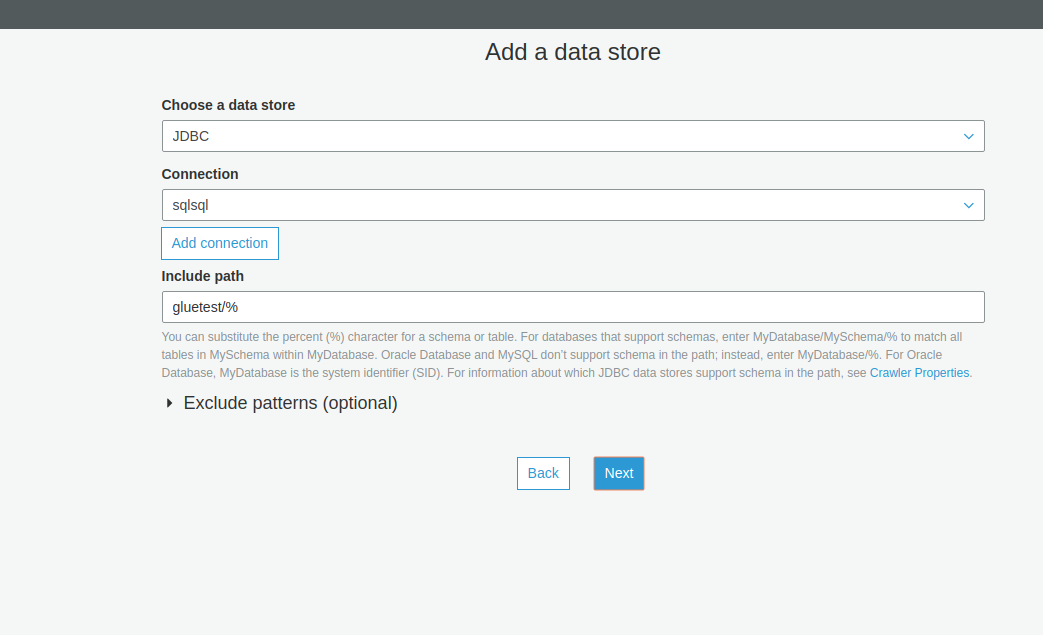Click the Add connection button
Image resolution: width=1043 pixels, height=635 pixels.
pos(220,243)
